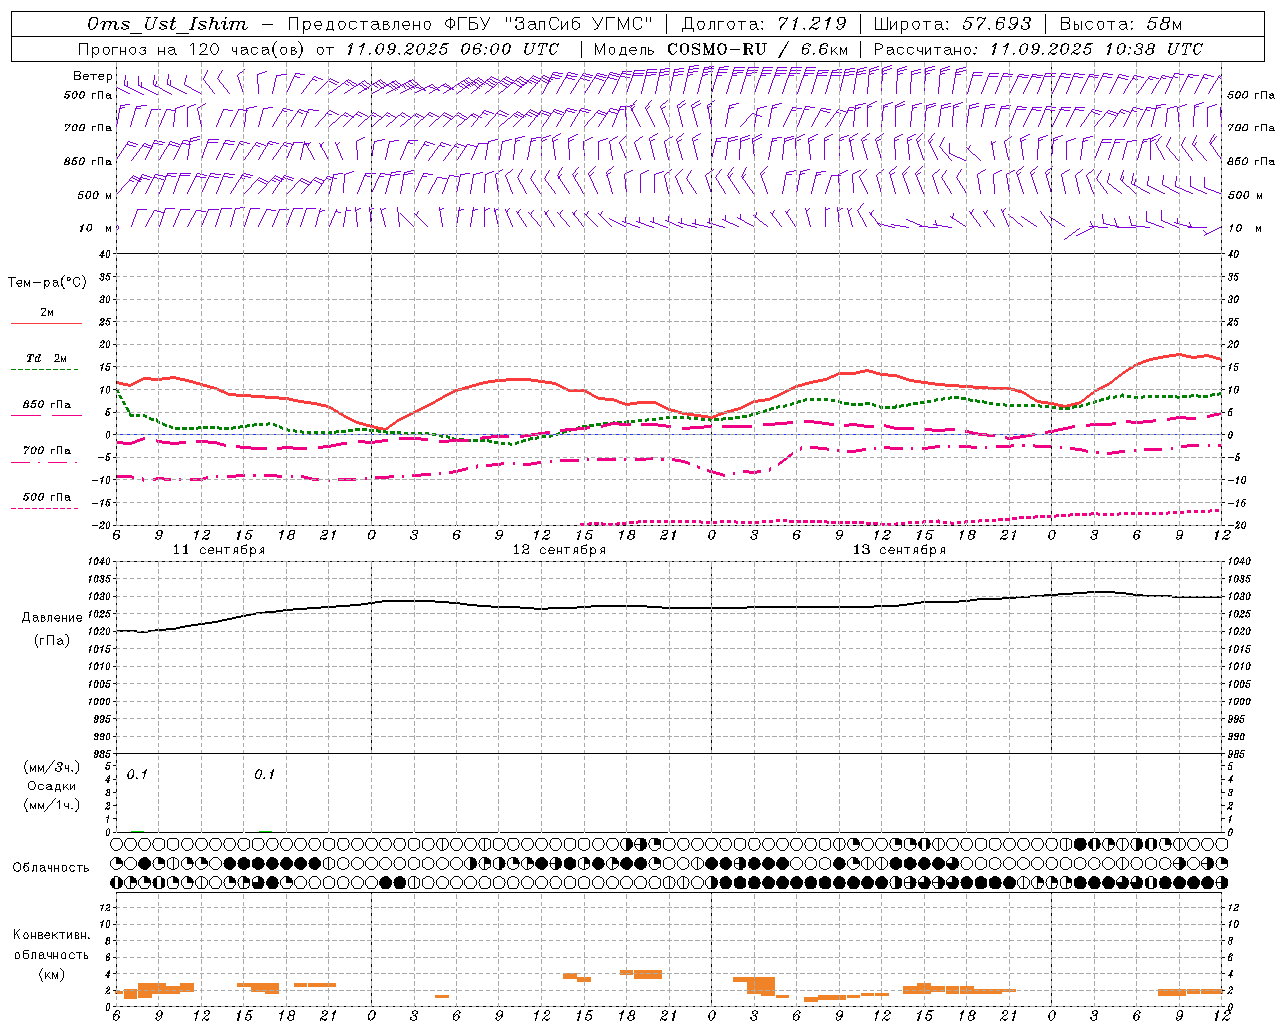The height and width of the screenshot is (1024, 1280).
Task: Click the Осадки precipitation label
Action: click(52, 786)
